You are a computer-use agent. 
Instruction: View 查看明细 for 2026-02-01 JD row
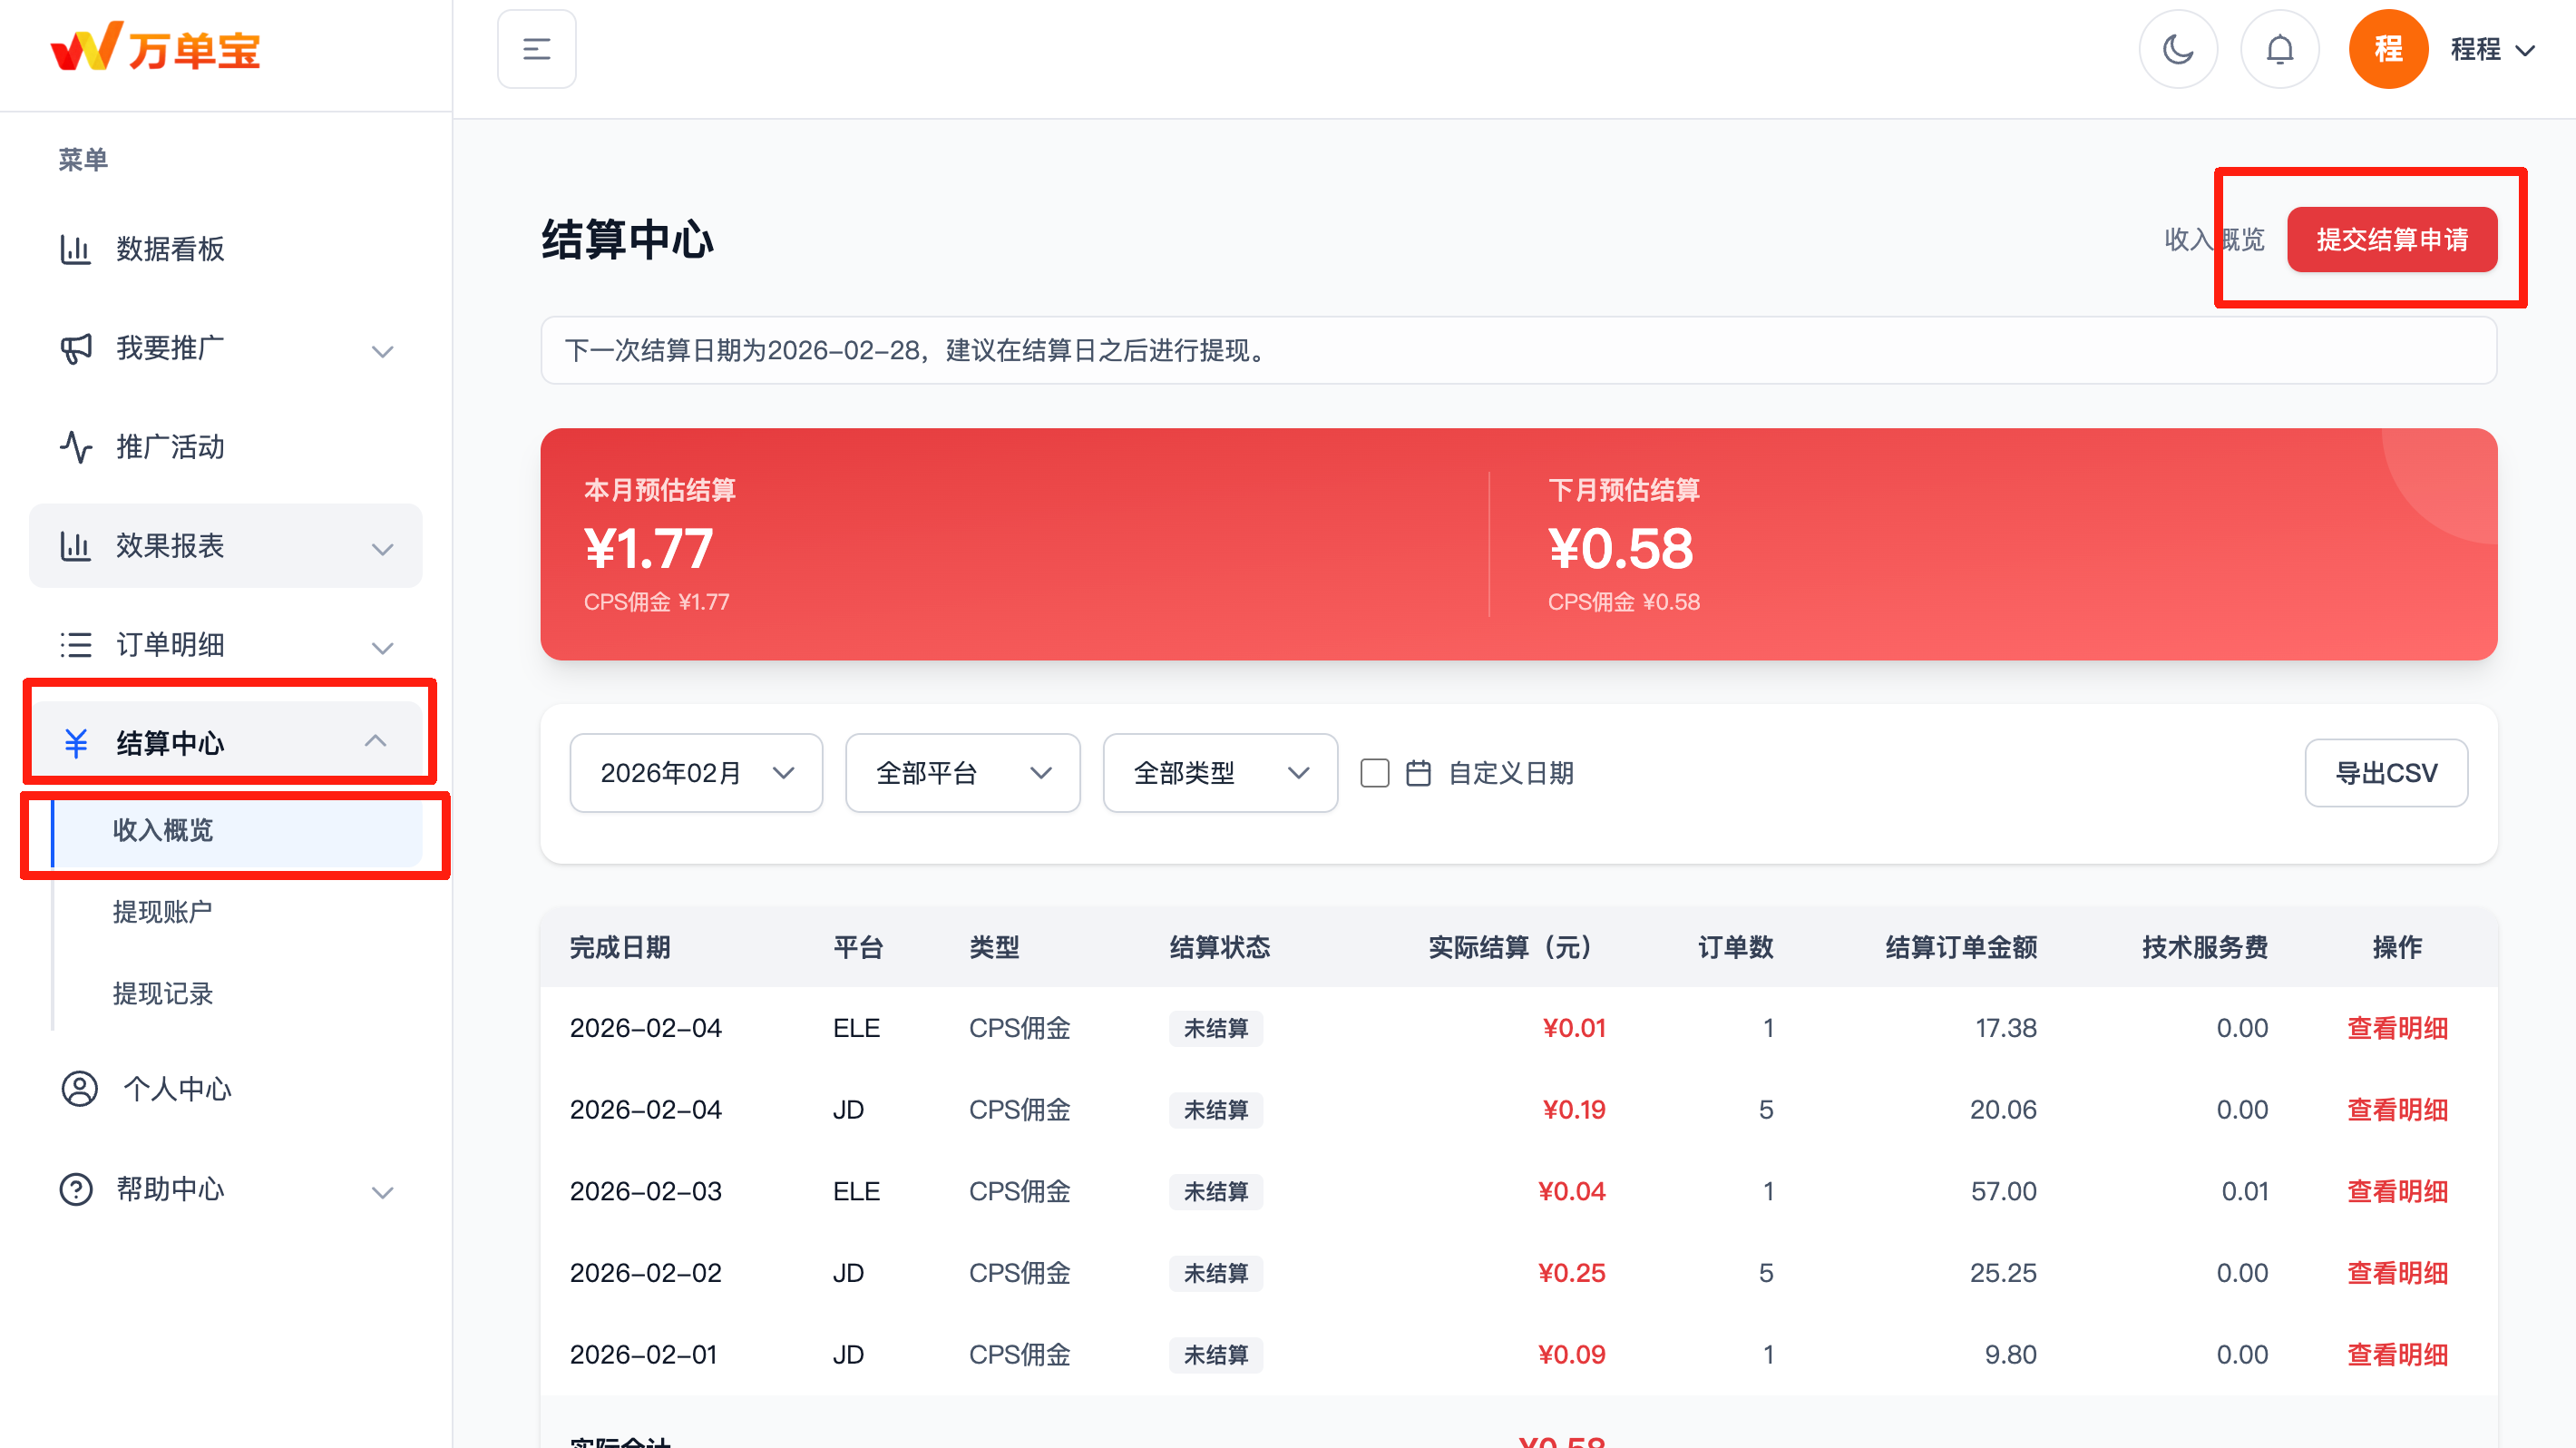[2397, 1355]
